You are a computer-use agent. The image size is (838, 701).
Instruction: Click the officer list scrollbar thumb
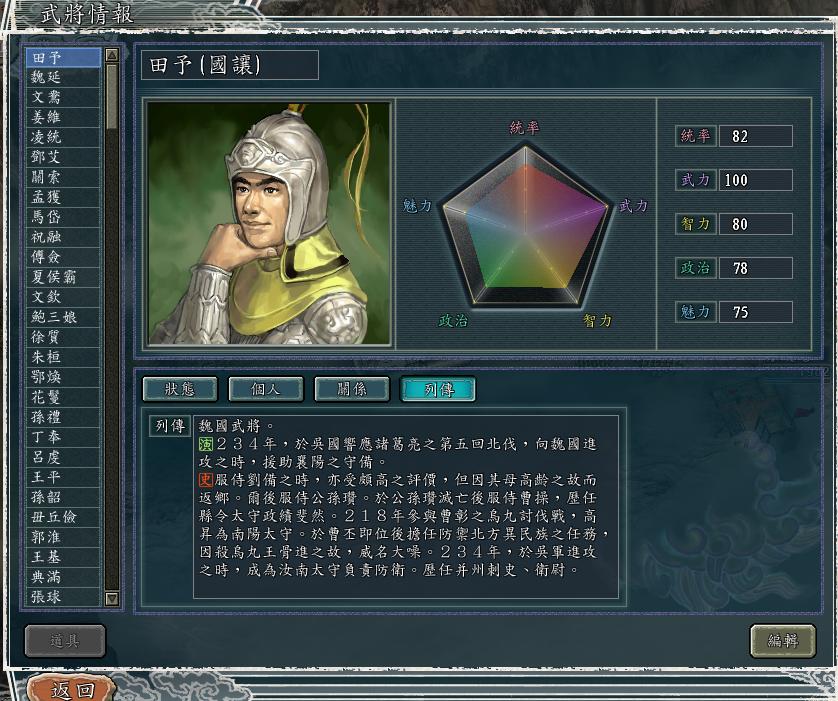click(x=112, y=96)
